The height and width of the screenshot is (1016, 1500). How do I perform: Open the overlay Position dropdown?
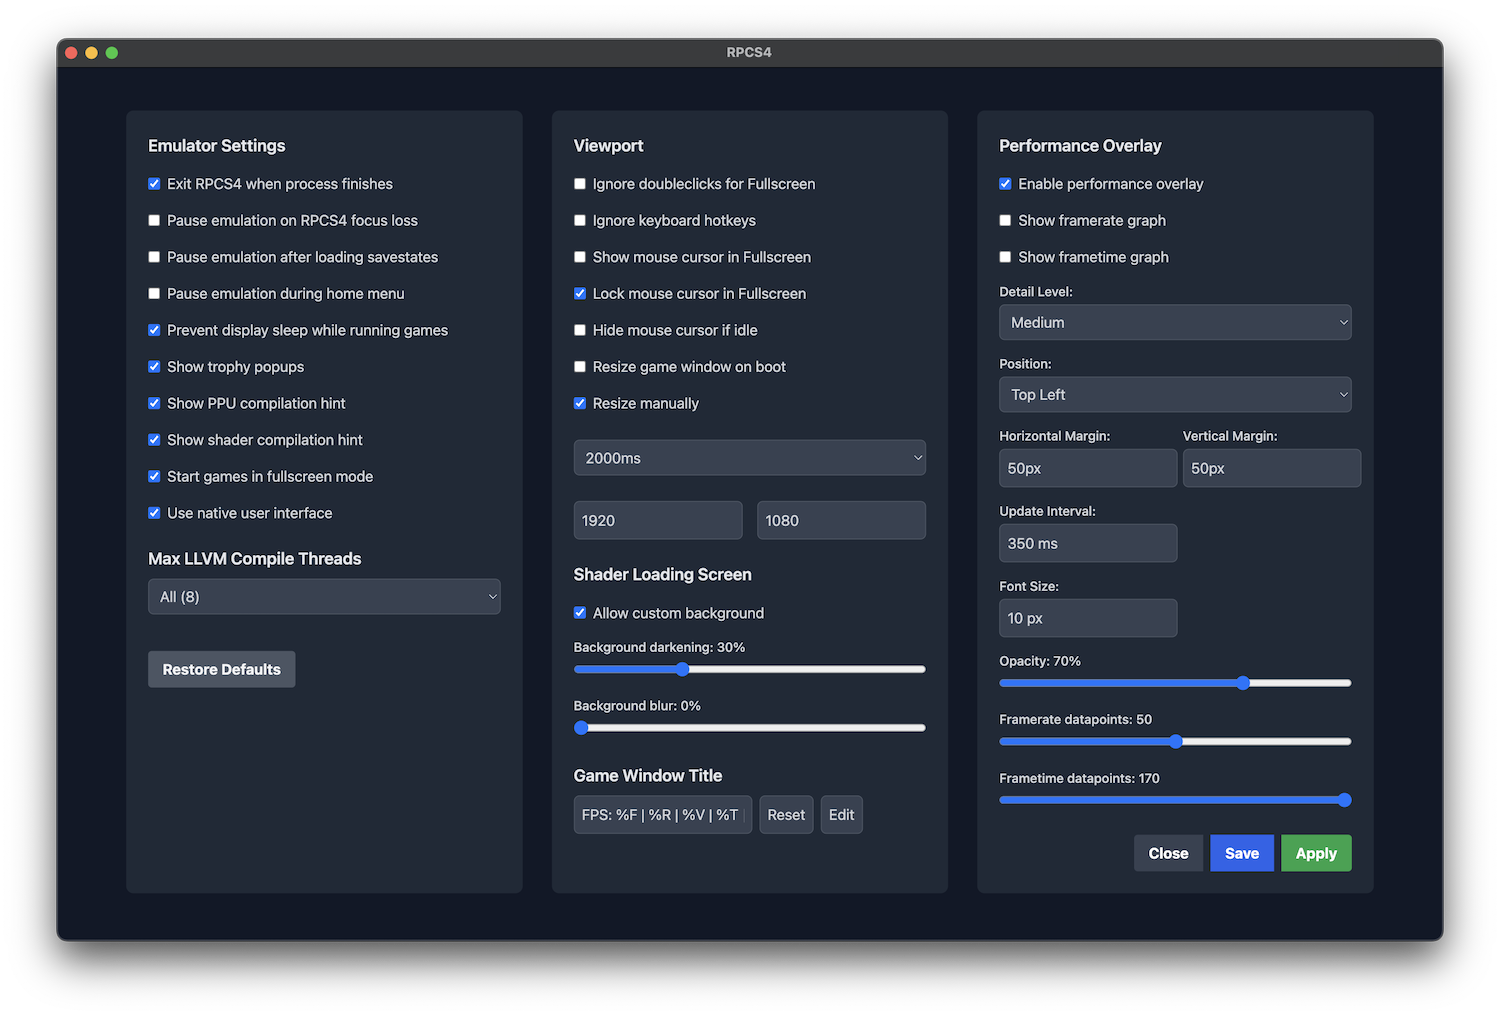tap(1175, 394)
